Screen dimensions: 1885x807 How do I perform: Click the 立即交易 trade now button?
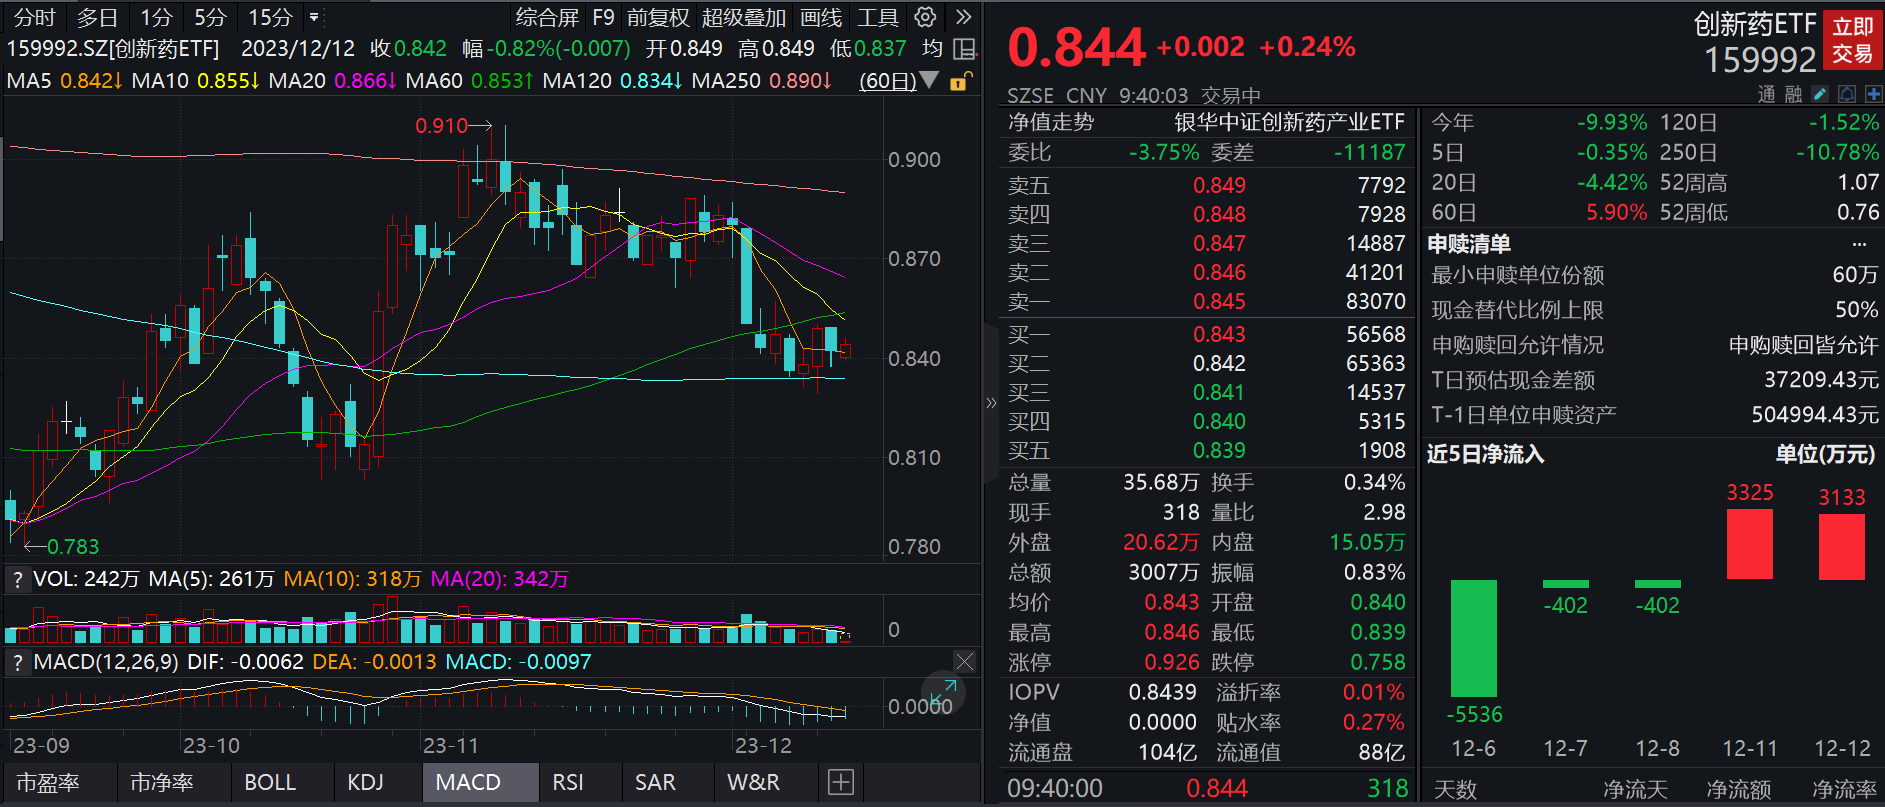(1852, 40)
